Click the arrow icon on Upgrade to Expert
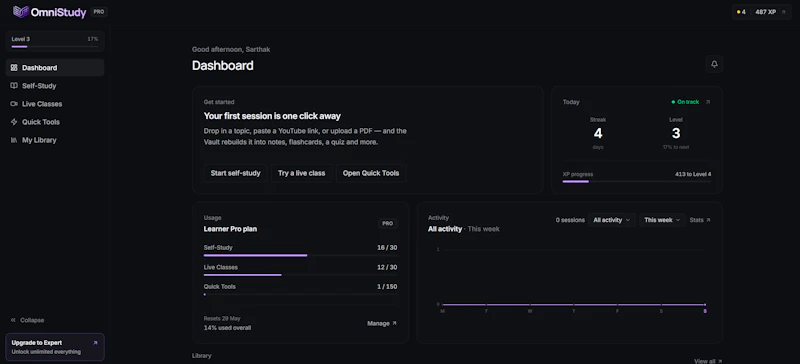 95,343
